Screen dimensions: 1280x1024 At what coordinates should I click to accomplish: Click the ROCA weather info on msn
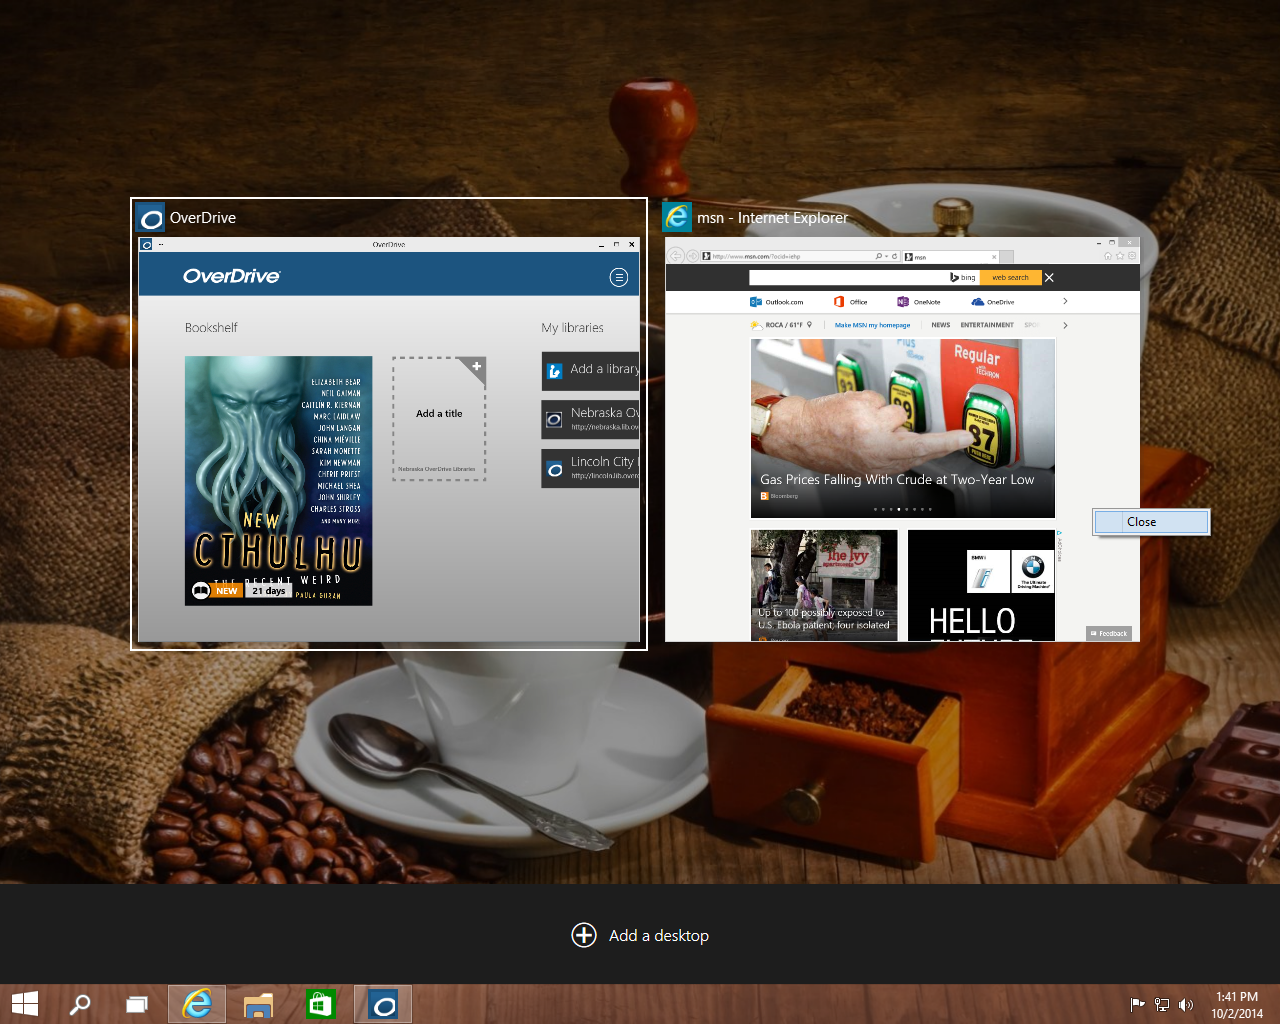click(782, 325)
